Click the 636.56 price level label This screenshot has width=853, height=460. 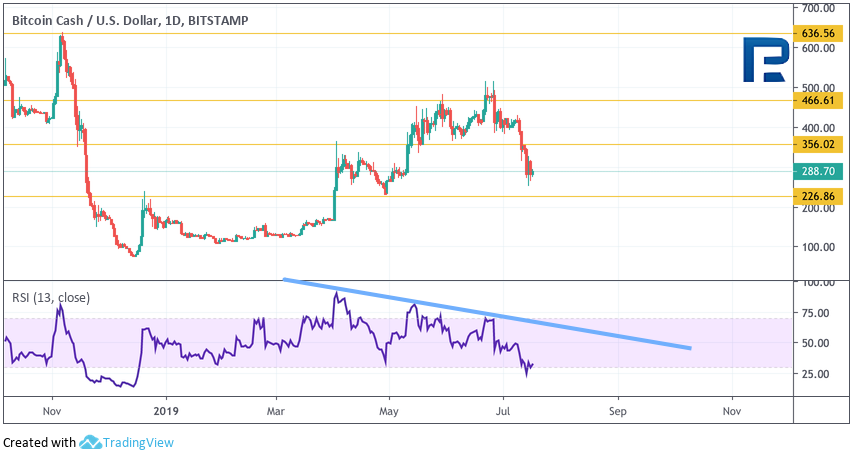pyautogui.click(x=818, y=33)
